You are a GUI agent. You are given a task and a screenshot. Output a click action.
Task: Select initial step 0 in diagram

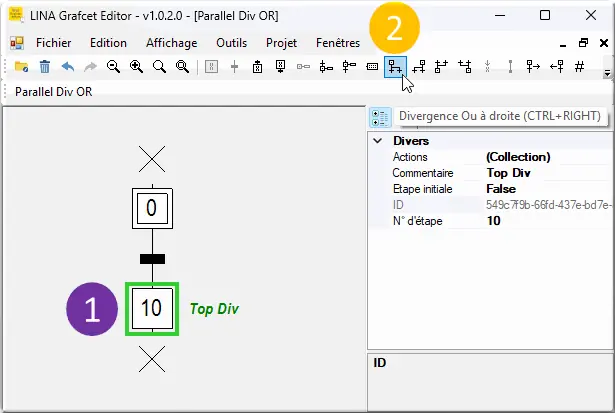coord(153,208)
